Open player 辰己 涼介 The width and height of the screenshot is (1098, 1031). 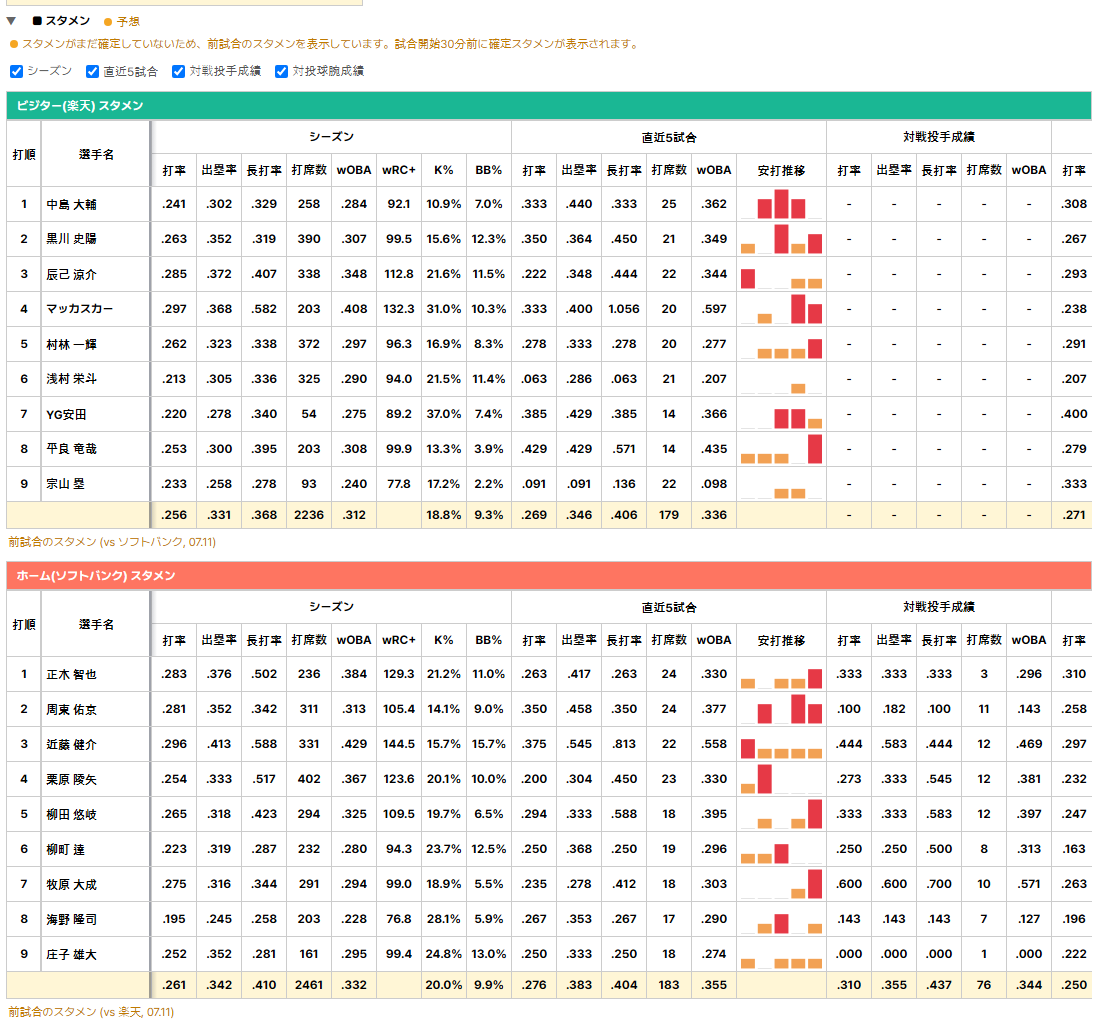coord(71,275)
